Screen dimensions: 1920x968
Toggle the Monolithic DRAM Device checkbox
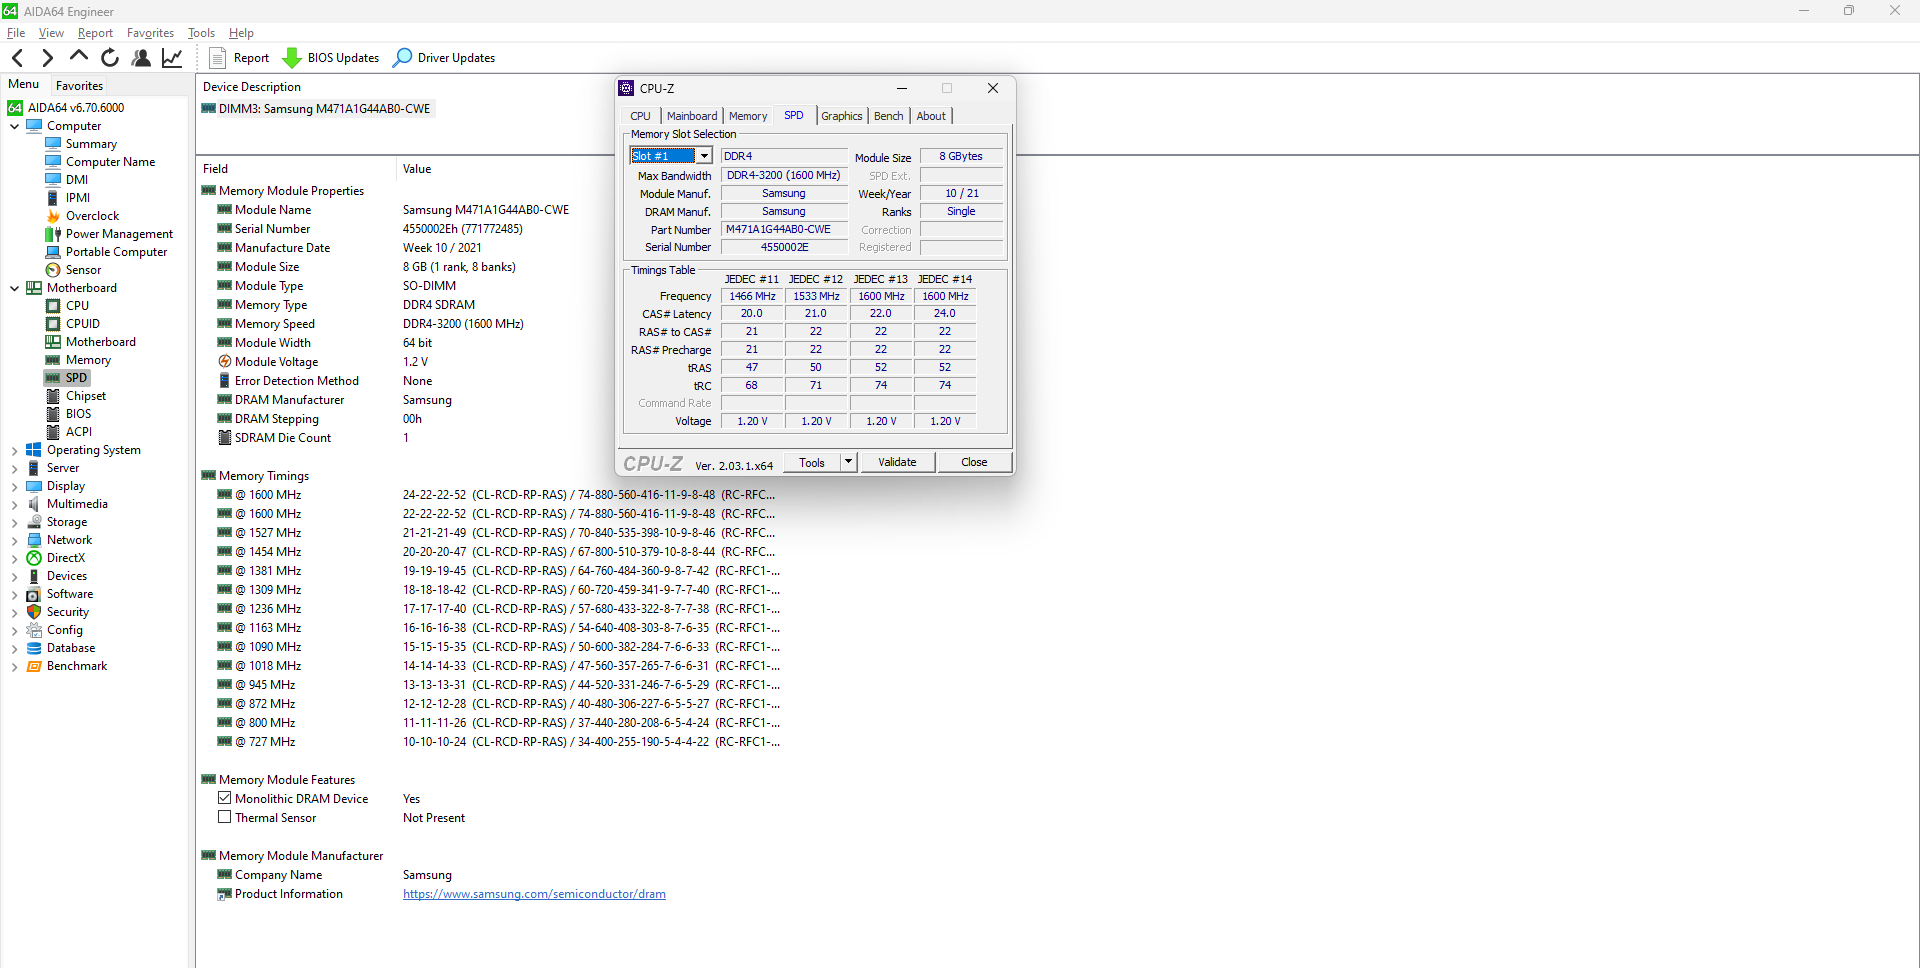pos(225,798)
